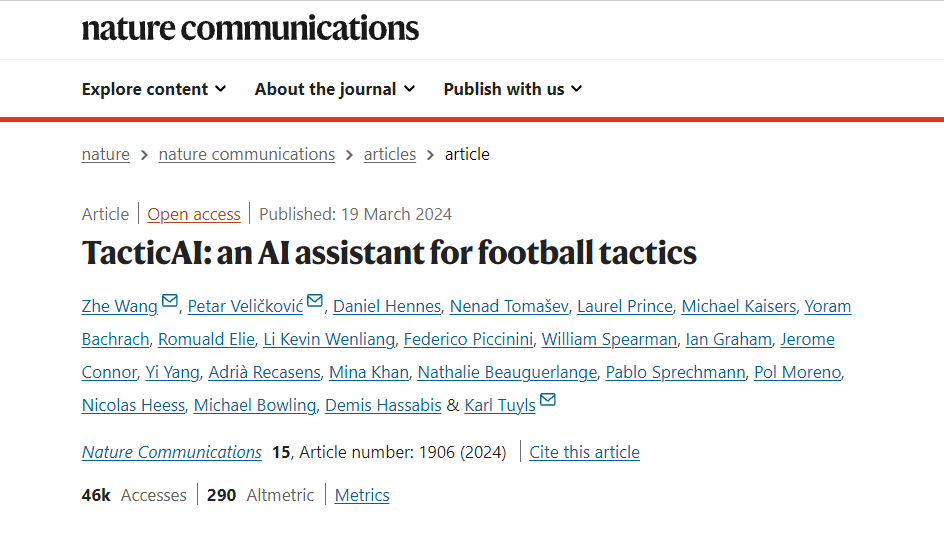Open the italic Nature Communications journal link
Image resolution: width=944 pixels, height=539 pixels.
click(x=172, y=452)
